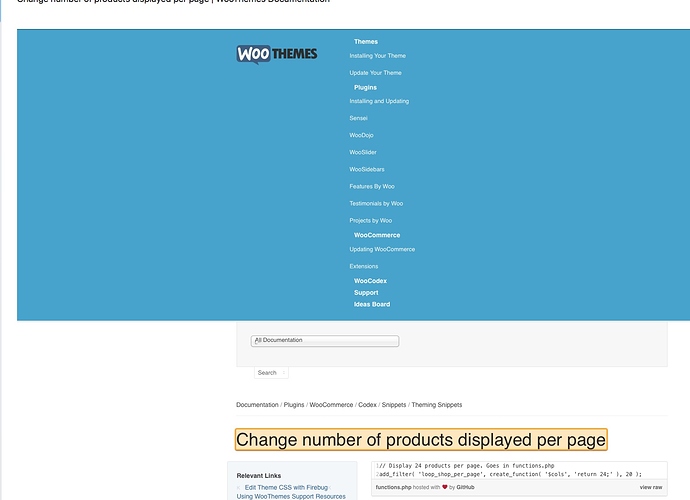Click Plugins in the breadcrumb
The height and width of the screenshot is (500, 690).
tap(294, 405)
